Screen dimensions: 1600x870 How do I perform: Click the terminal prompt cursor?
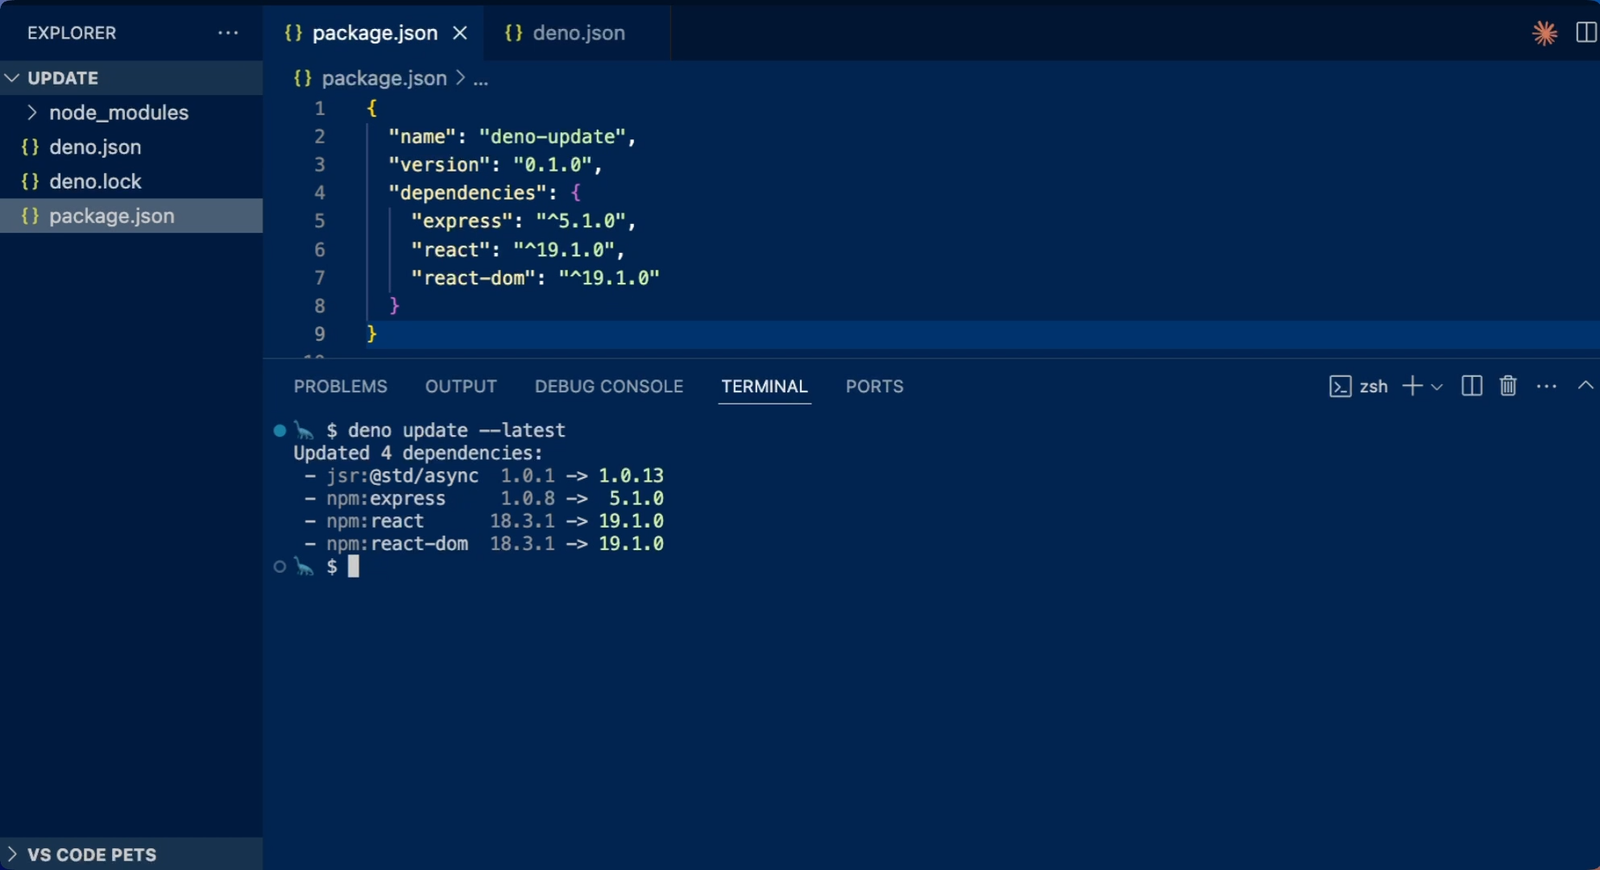pyautogui.click(x=353, y=567)
